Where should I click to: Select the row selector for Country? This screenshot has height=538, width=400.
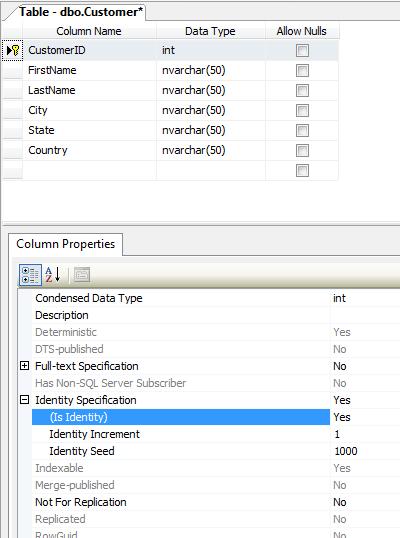(x=12, y=150)
